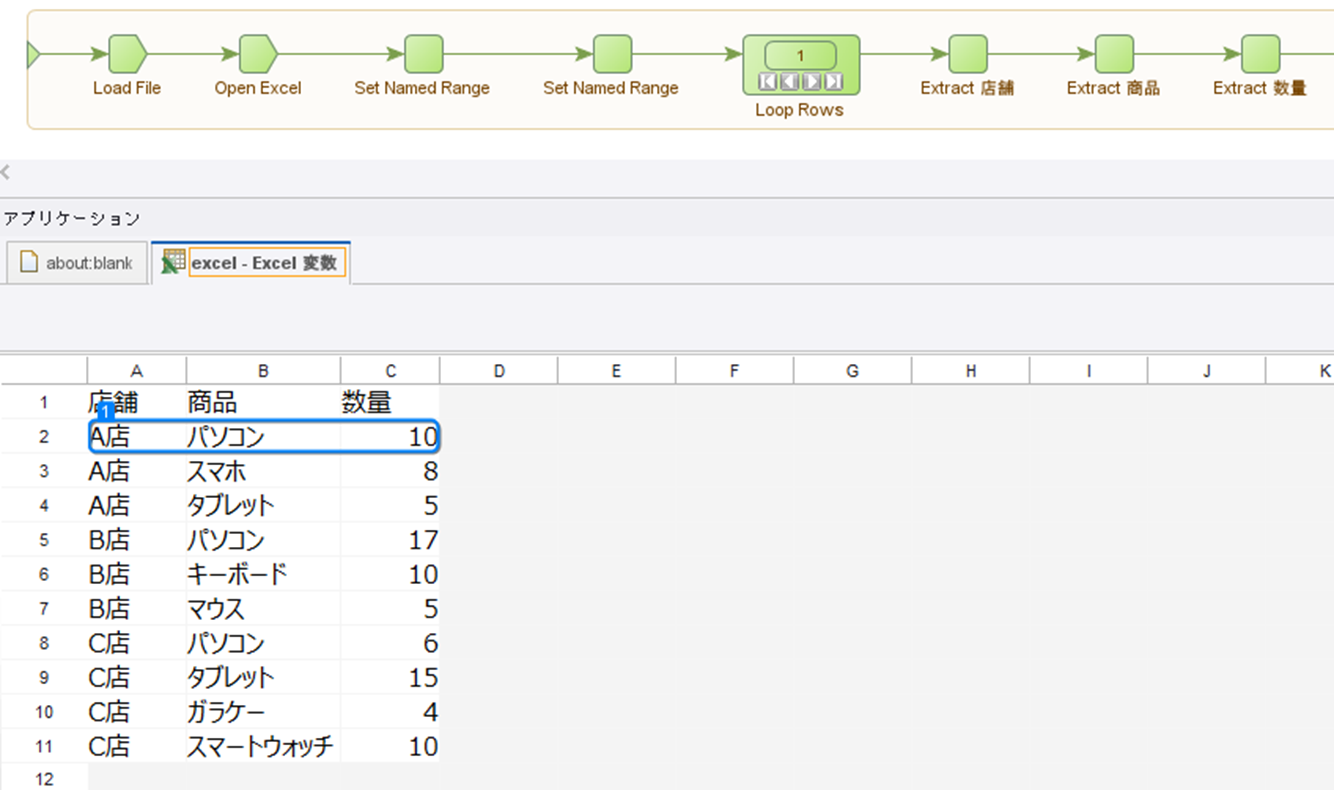Select the Extract 数量 step node
Image resolution: width=1334 pixels, height=790 pixels.
[1260, 54]
